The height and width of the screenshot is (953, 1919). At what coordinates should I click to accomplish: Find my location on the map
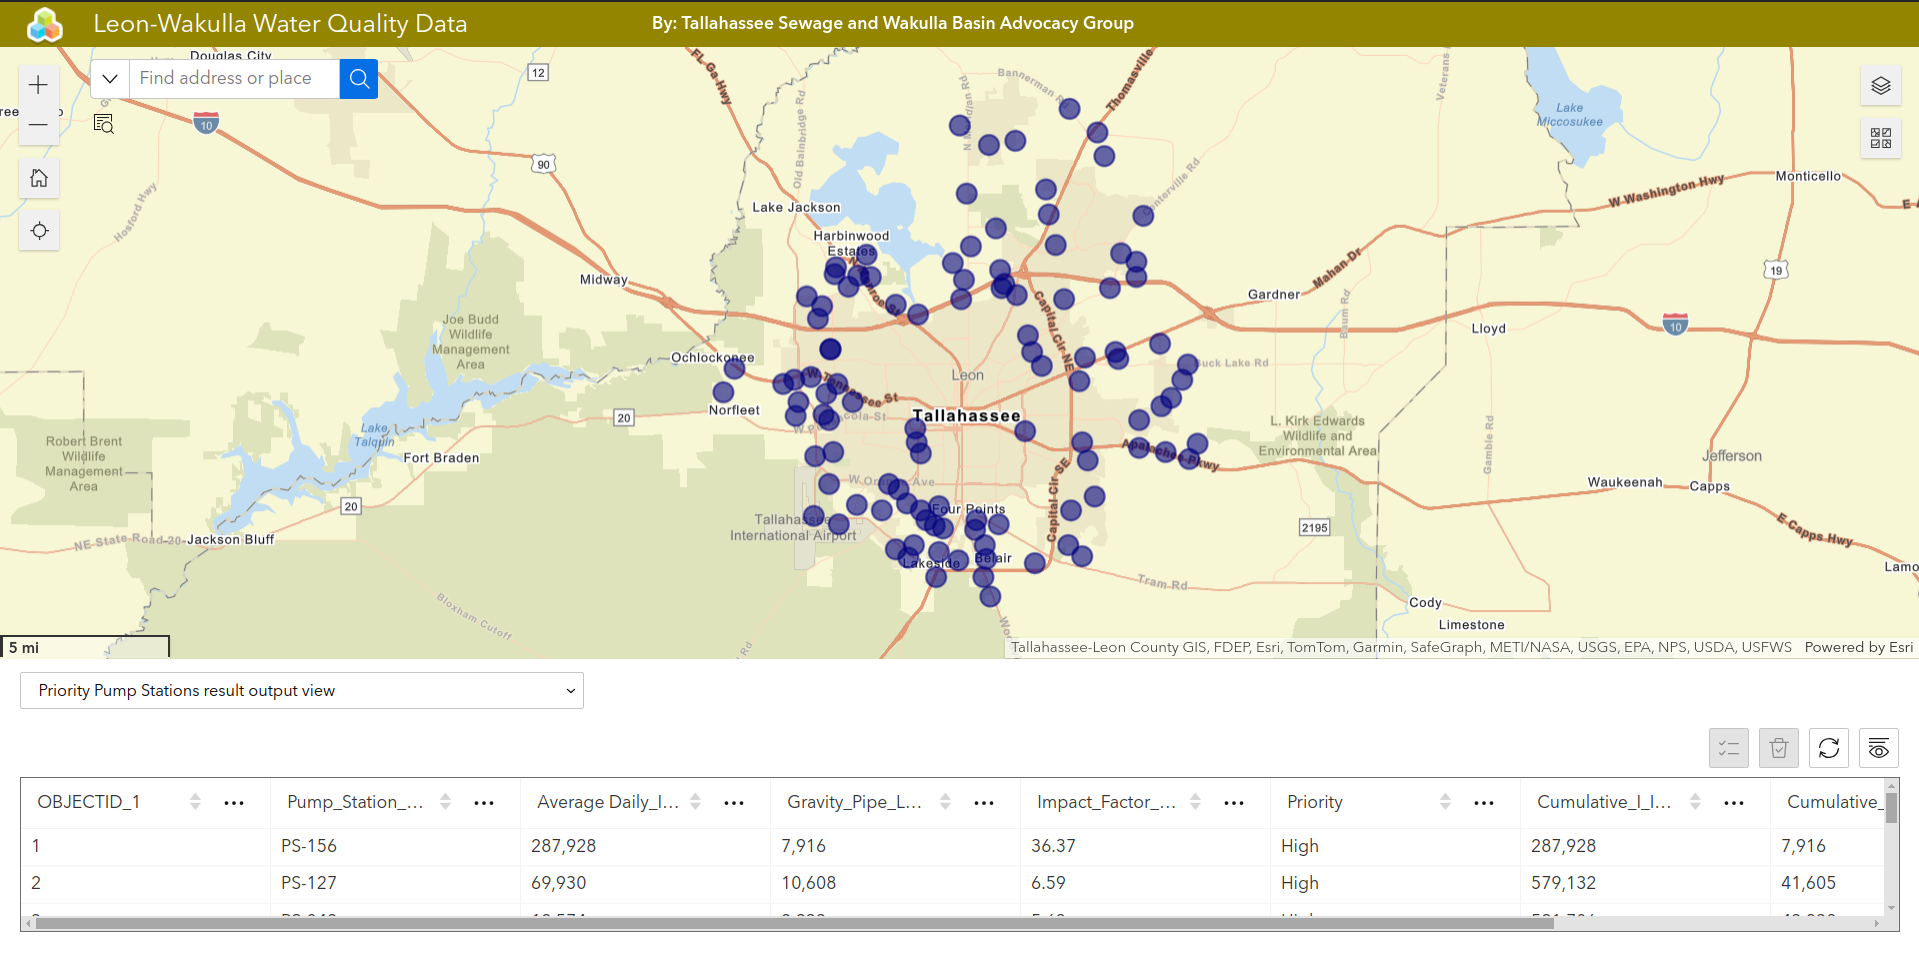tap(39, 231)
